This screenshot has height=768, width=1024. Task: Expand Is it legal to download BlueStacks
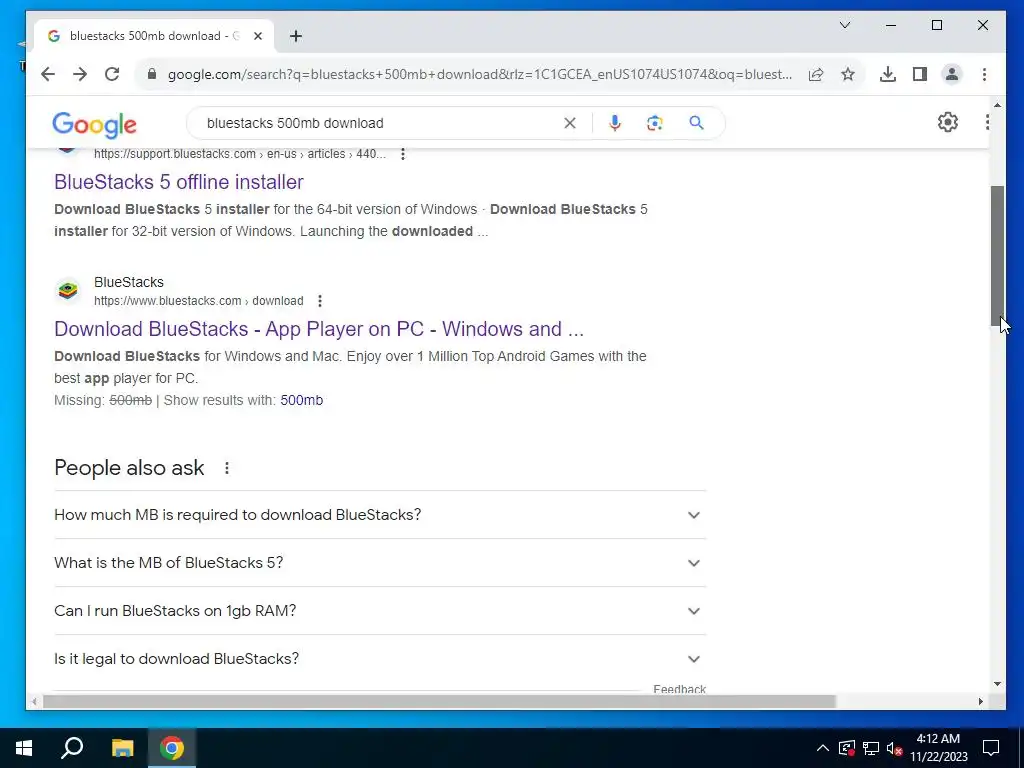pyautogui.click(x=380, y=659)
